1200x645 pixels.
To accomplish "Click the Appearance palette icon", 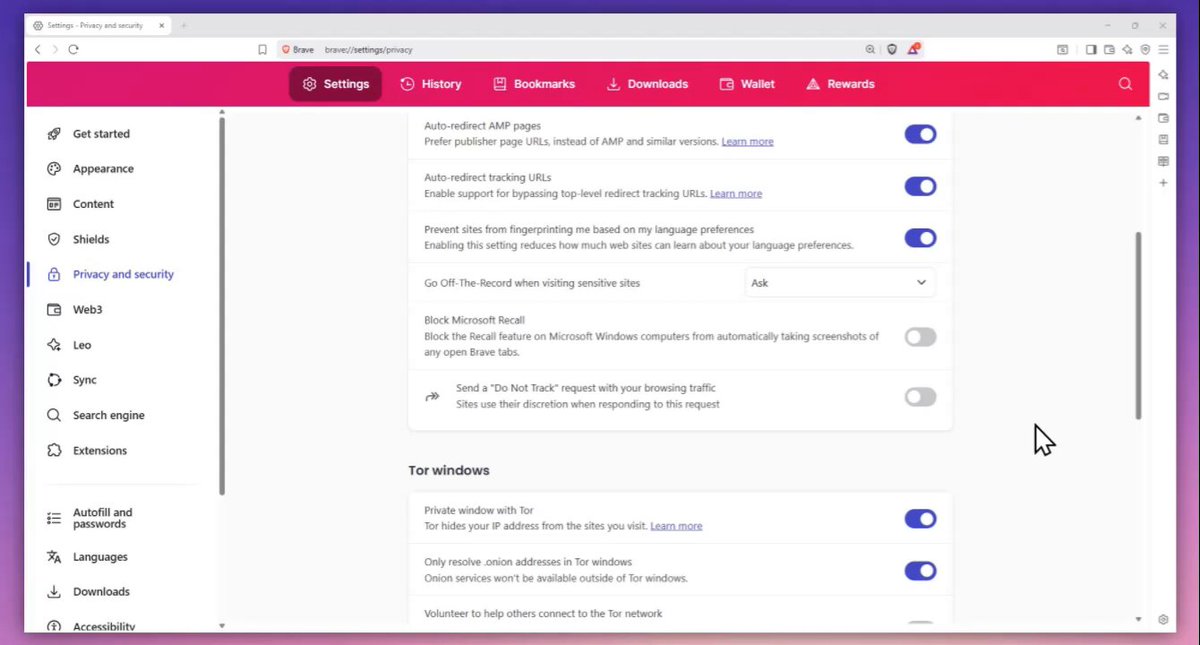I will point(54,169).
